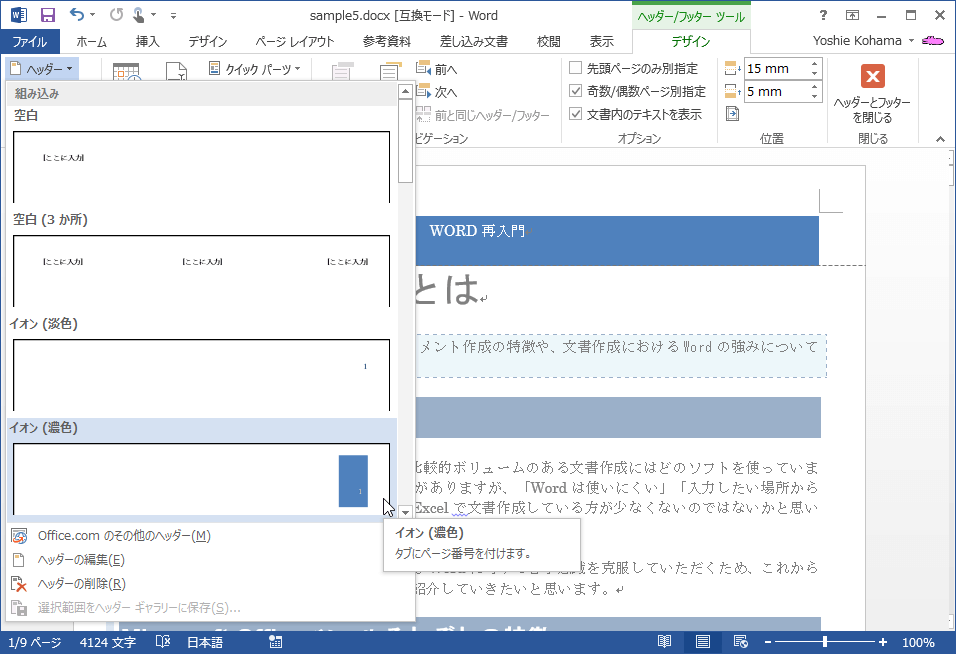Click the Read Mode icon in status bar

pos(665,641)
